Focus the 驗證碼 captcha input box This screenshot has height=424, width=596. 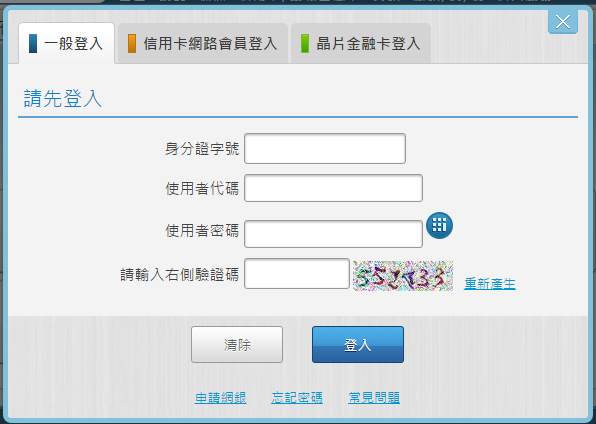(297, 274)
